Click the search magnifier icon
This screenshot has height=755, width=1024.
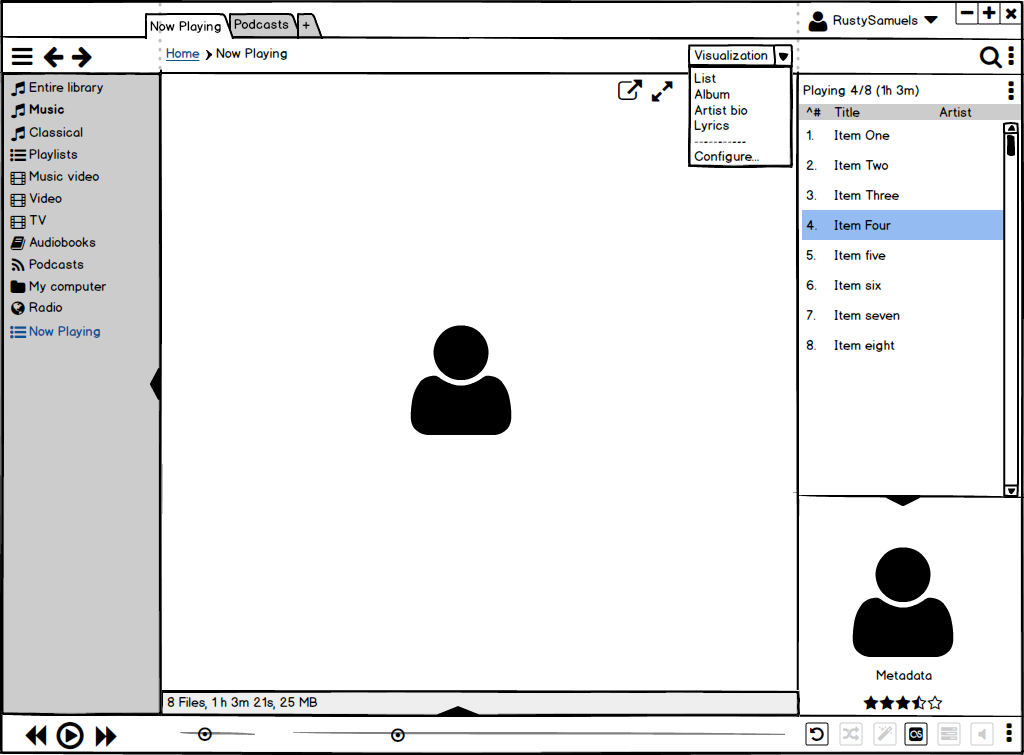(989, 57)
